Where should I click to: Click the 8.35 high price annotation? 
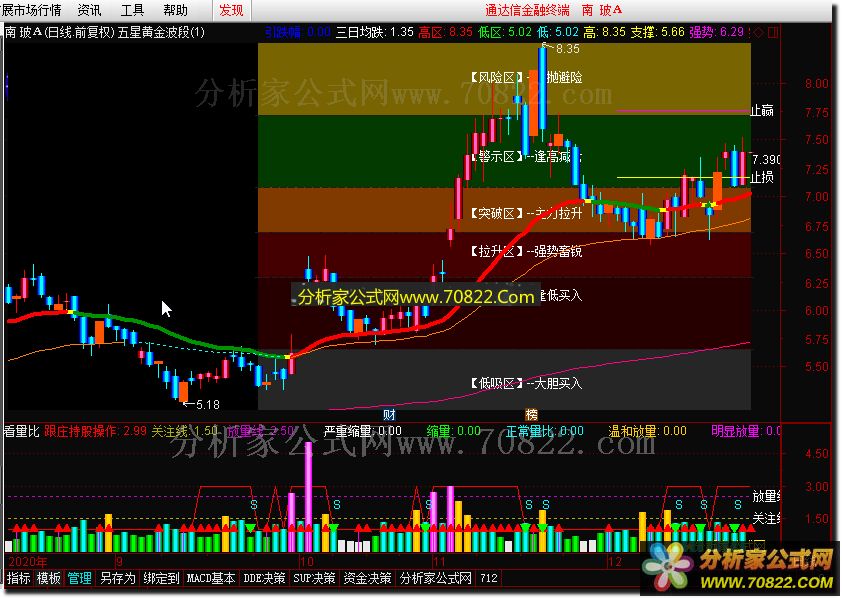568,49
